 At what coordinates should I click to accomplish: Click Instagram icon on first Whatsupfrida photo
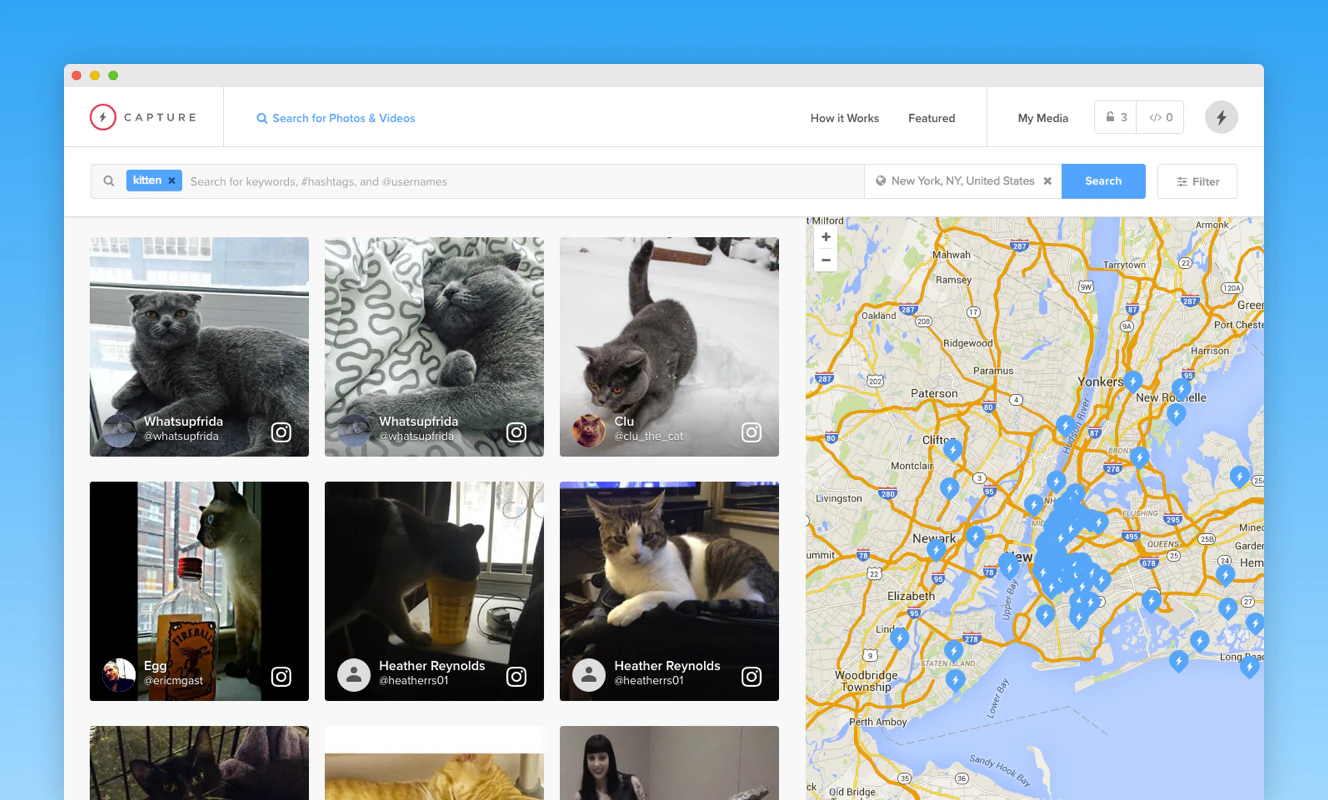281,432
